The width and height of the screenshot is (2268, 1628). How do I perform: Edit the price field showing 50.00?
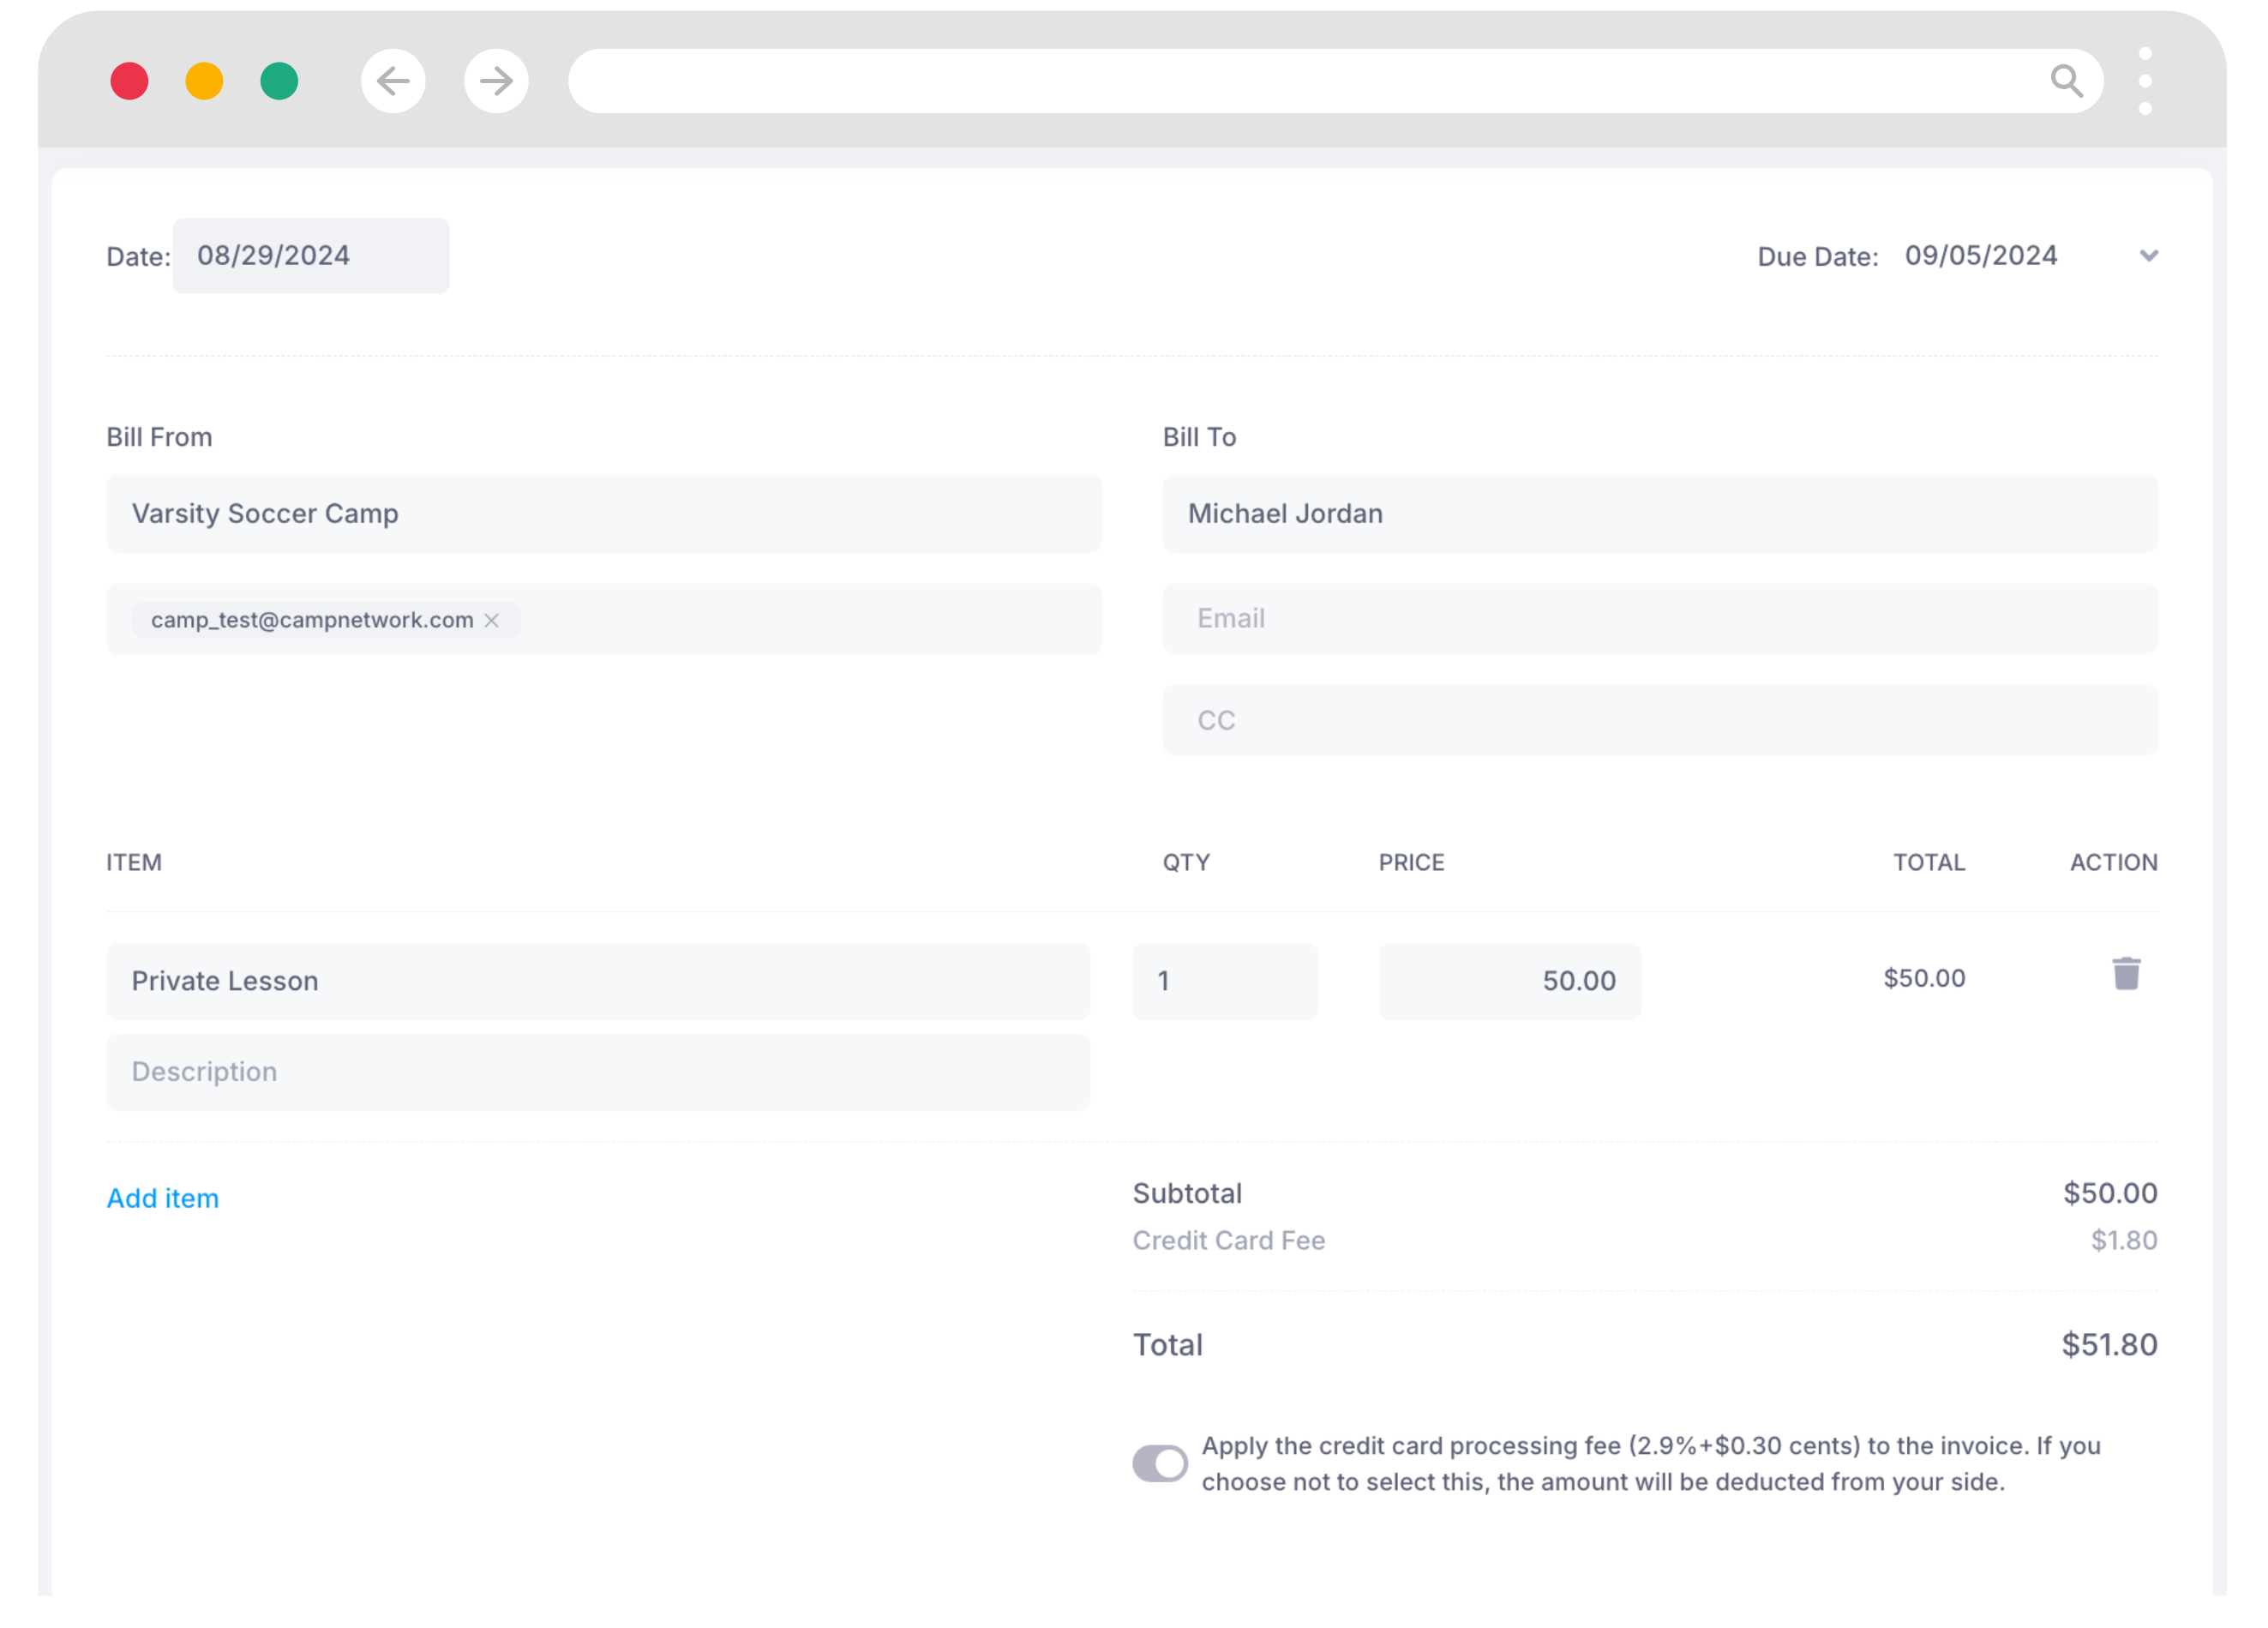1509,981
